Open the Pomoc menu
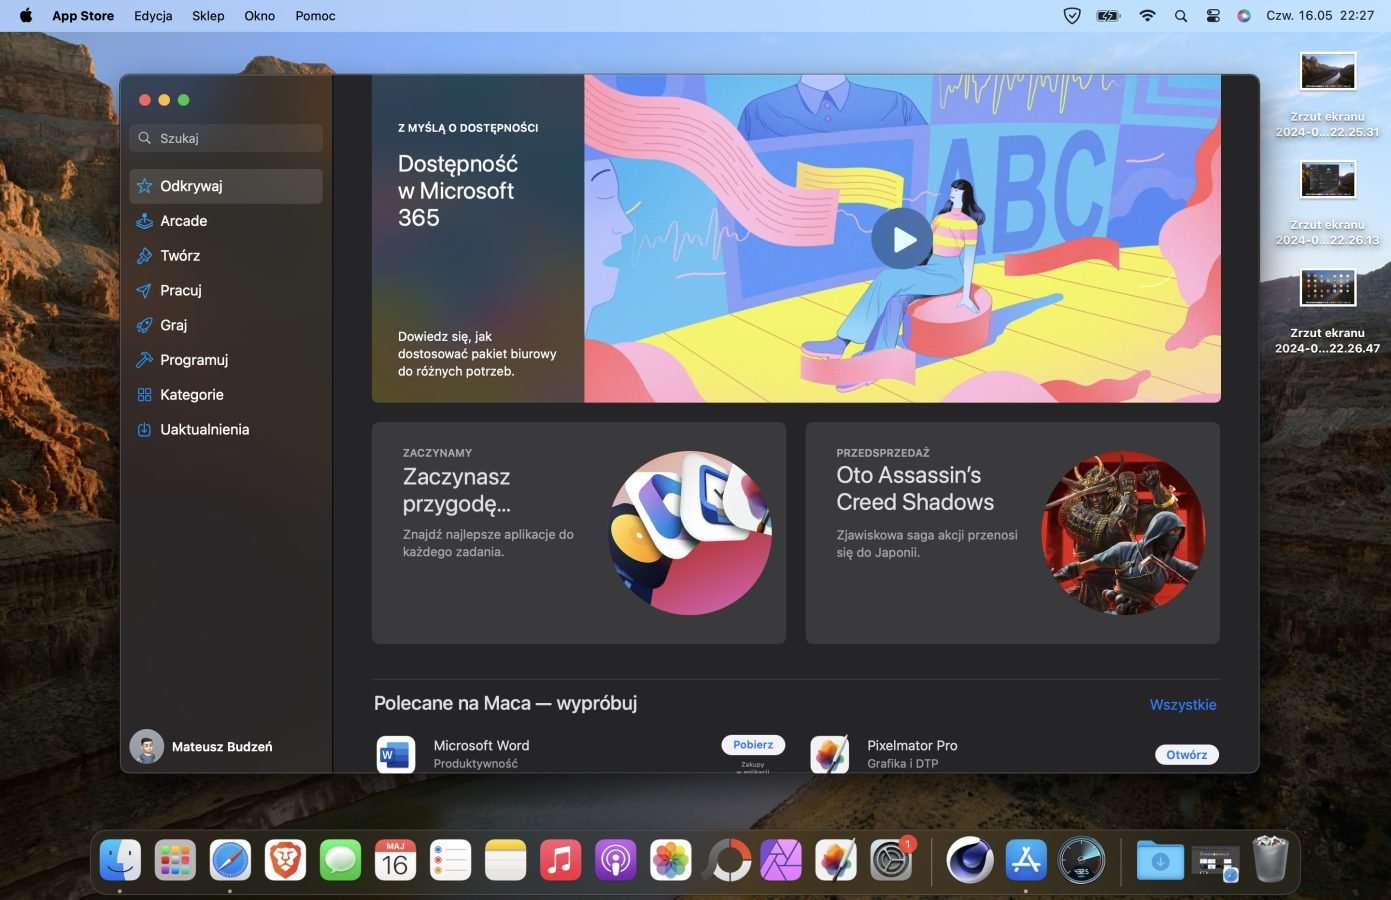Viewport: 1391px width, 900px height. [315, 16]
